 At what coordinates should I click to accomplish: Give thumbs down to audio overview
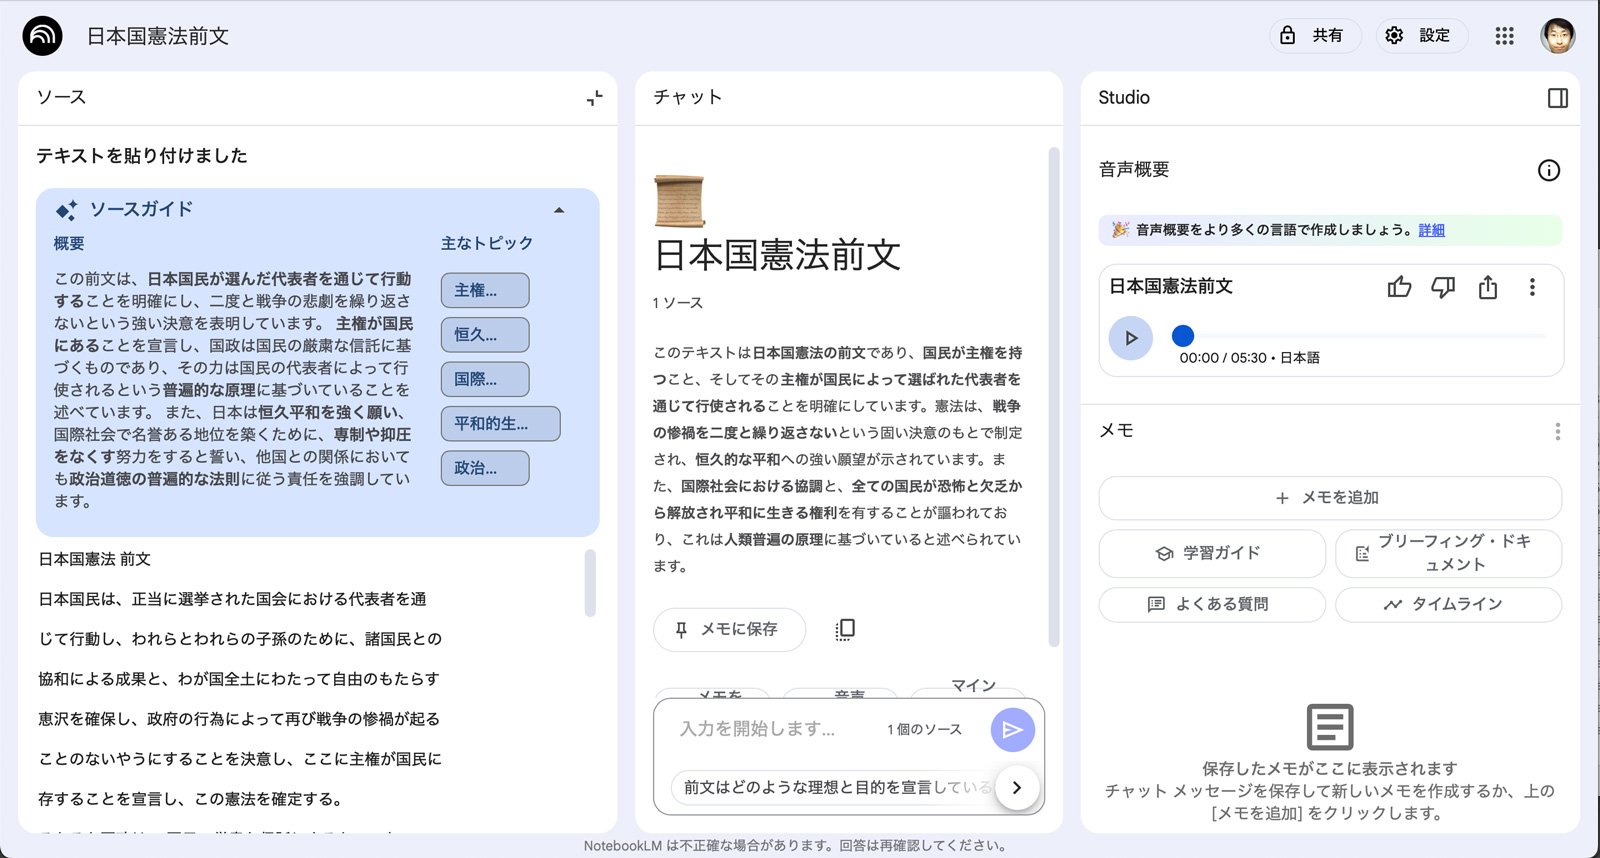1443,288
